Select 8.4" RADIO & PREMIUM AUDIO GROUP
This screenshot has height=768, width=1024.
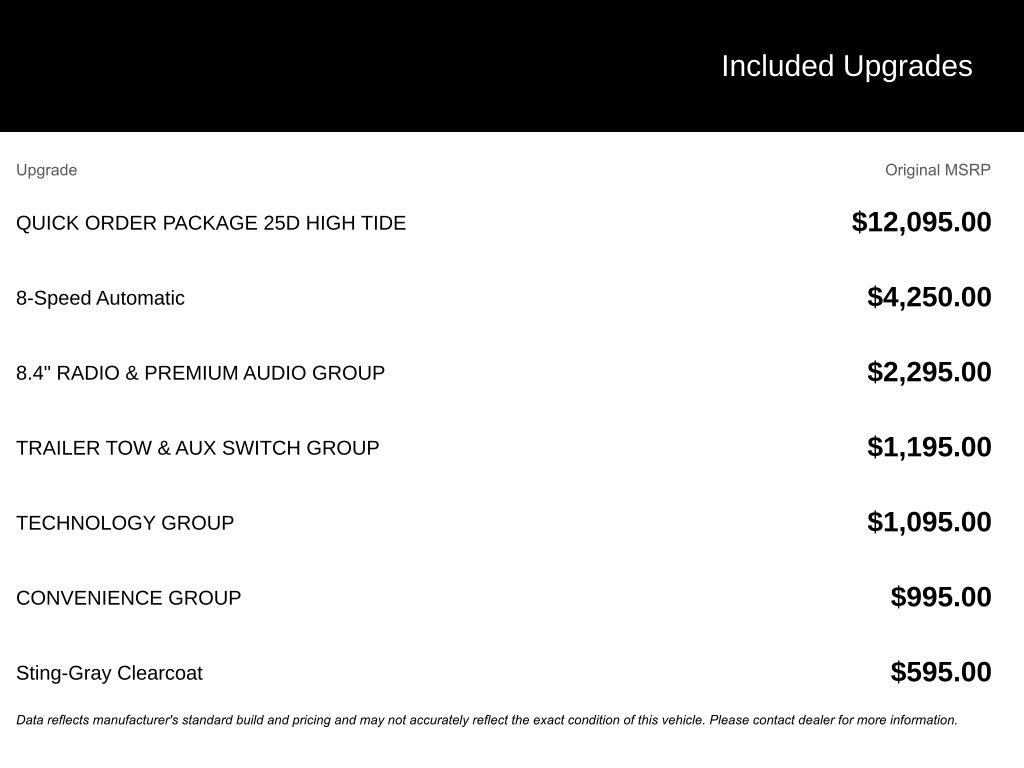[200, 373]
